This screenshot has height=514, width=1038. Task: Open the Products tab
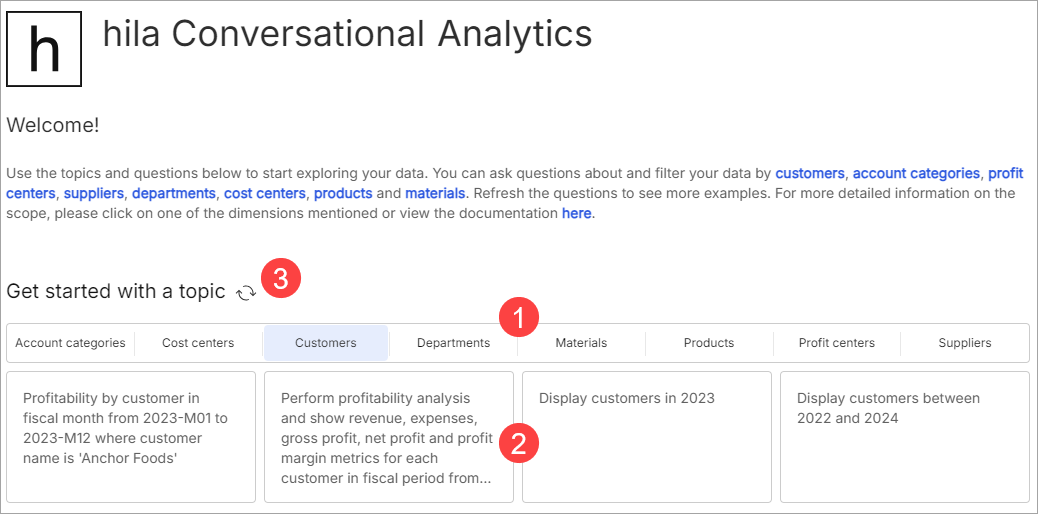tap(709, 342)
